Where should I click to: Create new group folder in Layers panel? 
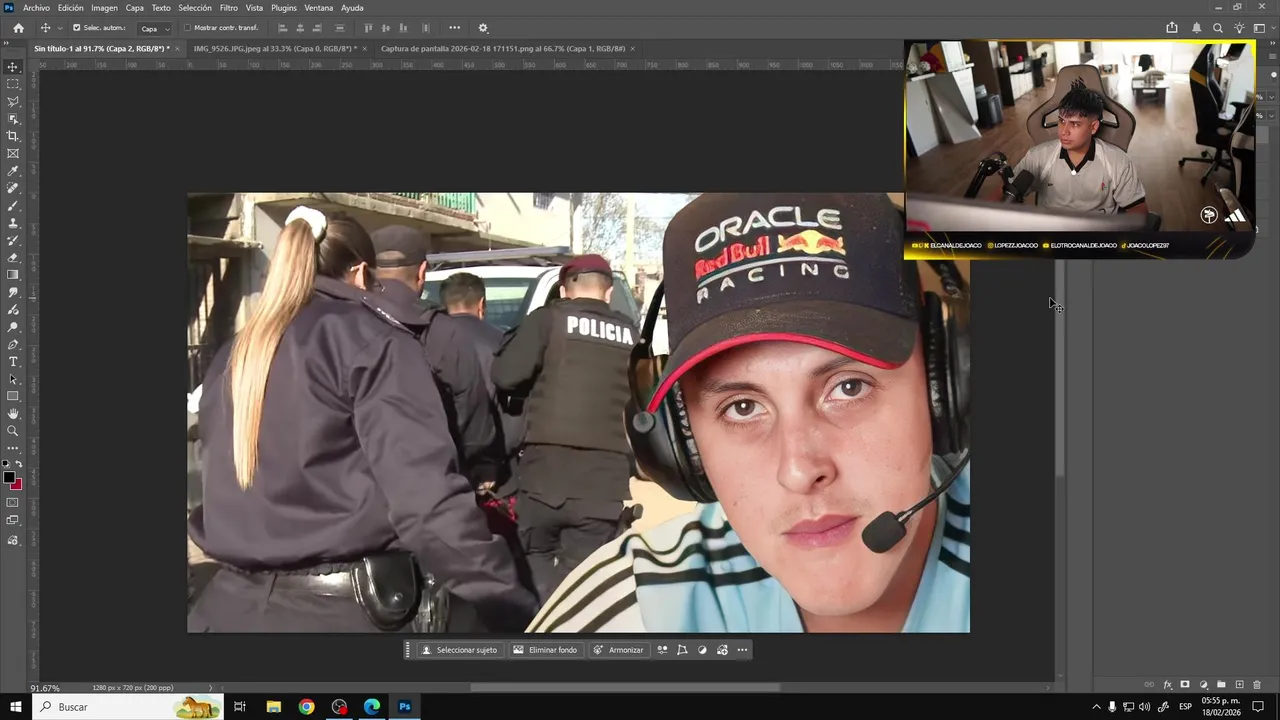pos(1221,685)
